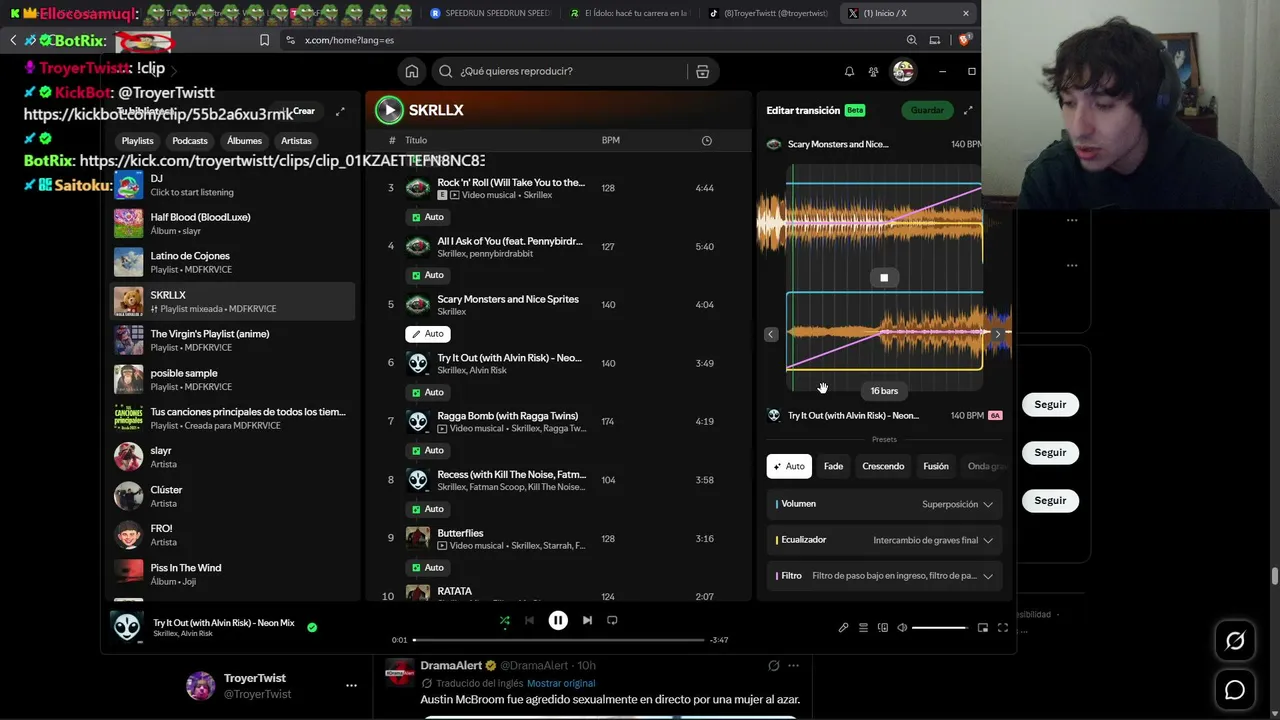The image size is (1280, 720).
Task: Open the mini player
Action: (983, 628)
